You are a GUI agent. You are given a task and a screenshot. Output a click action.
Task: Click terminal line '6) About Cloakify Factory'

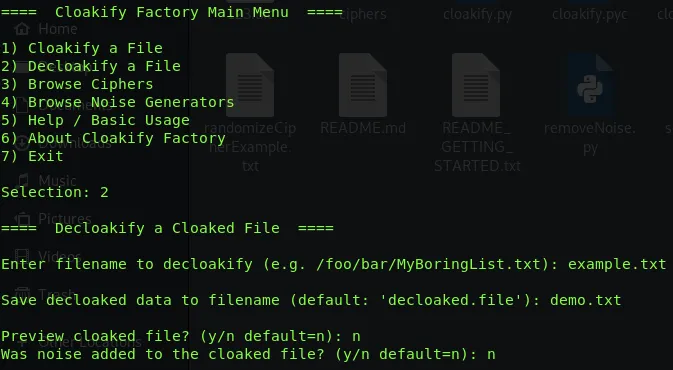(113, 138)
